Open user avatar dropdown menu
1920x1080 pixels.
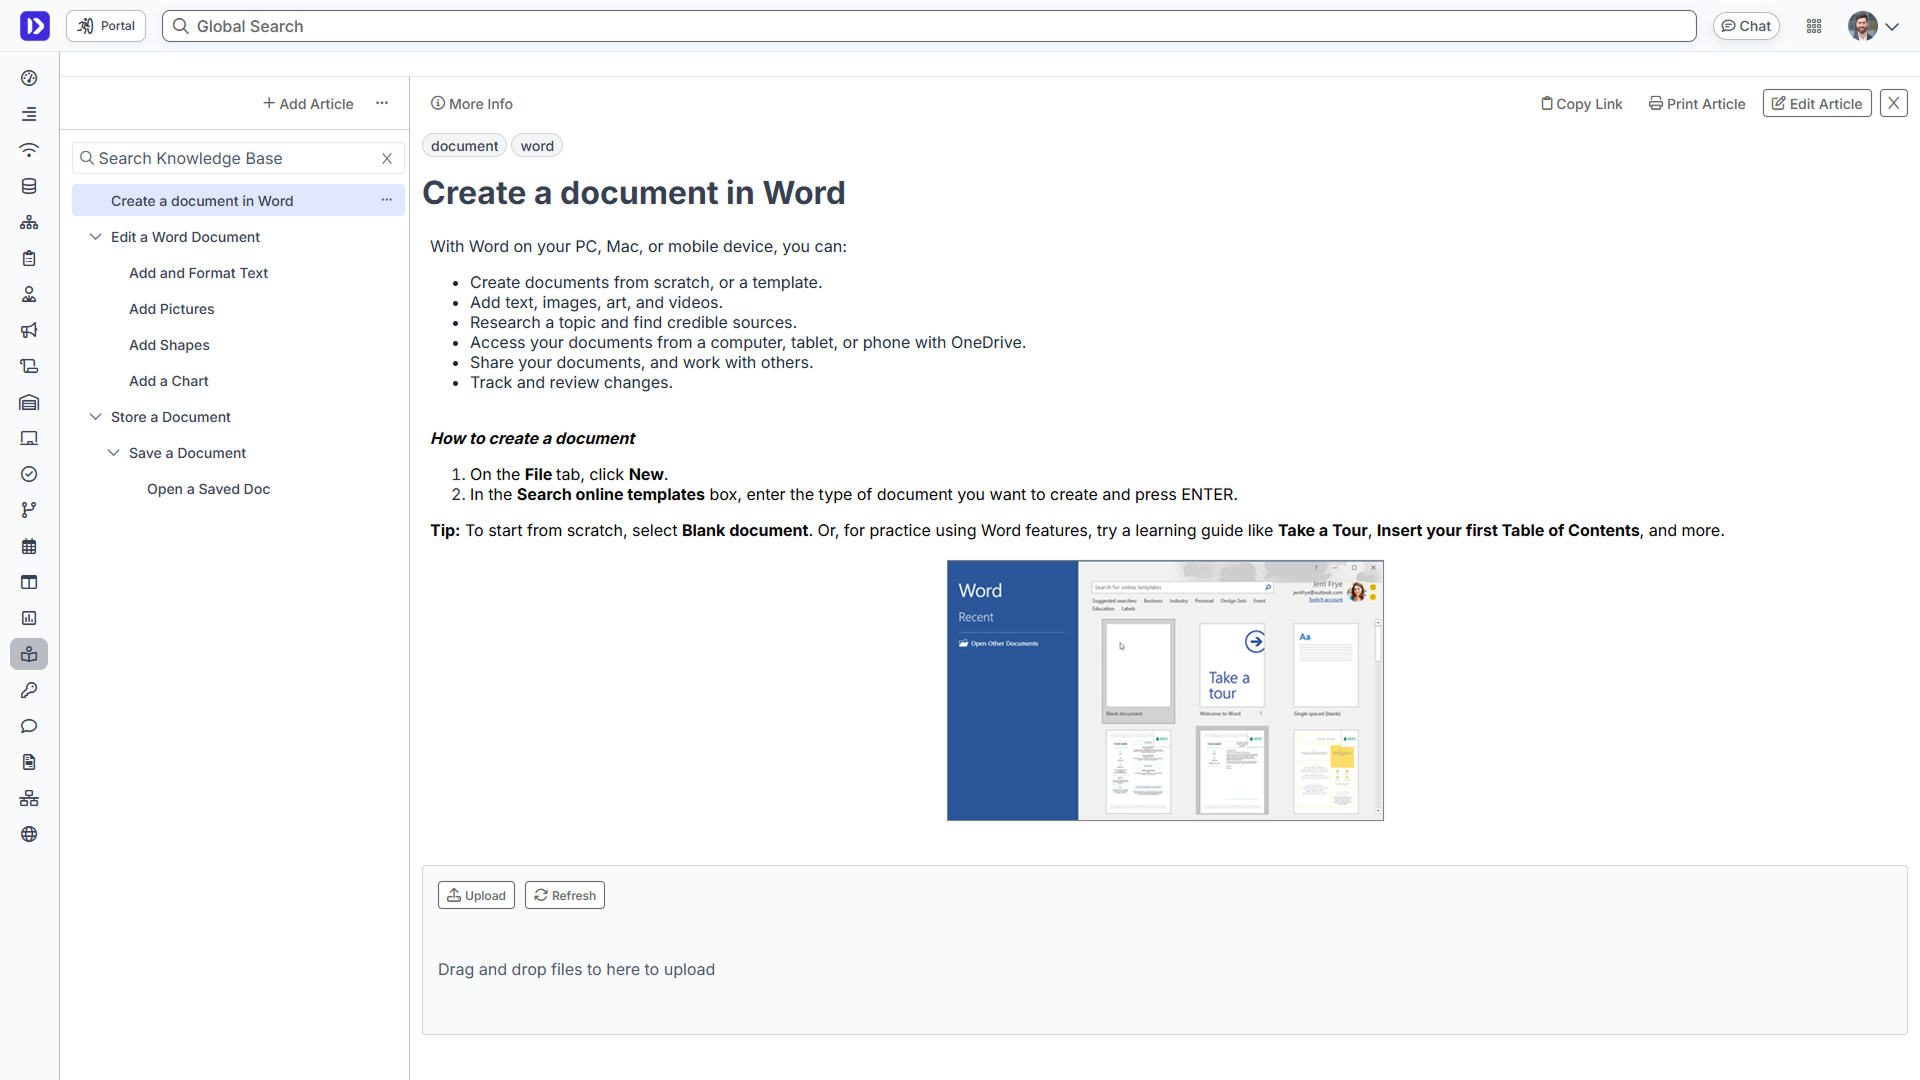pyautogui.click(x=1874, y=26)
